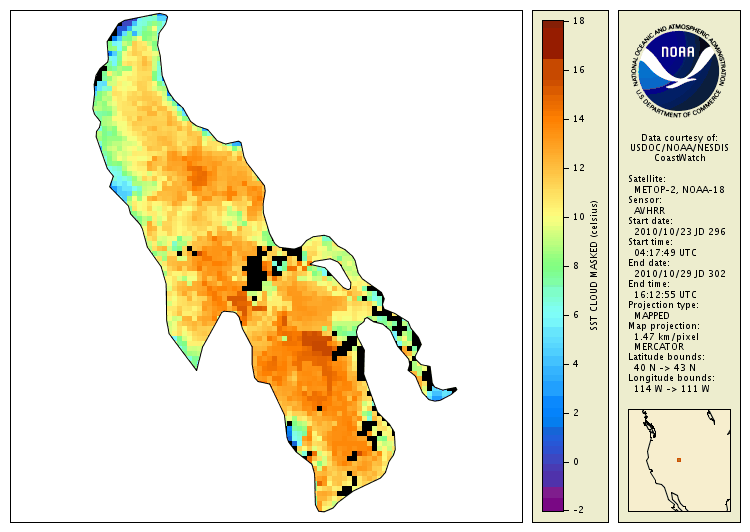Click the 'Projection type:' label
750x532 pixels.
(x=663, y=305)
